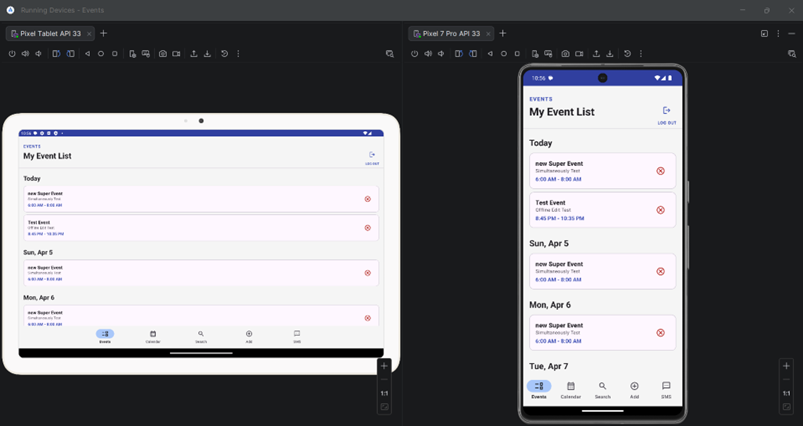Viewport: 803px width, 426px height.
Task: Open more options menu in Pixel 7 Pro toolbar
Action: (x=641, y=54)
